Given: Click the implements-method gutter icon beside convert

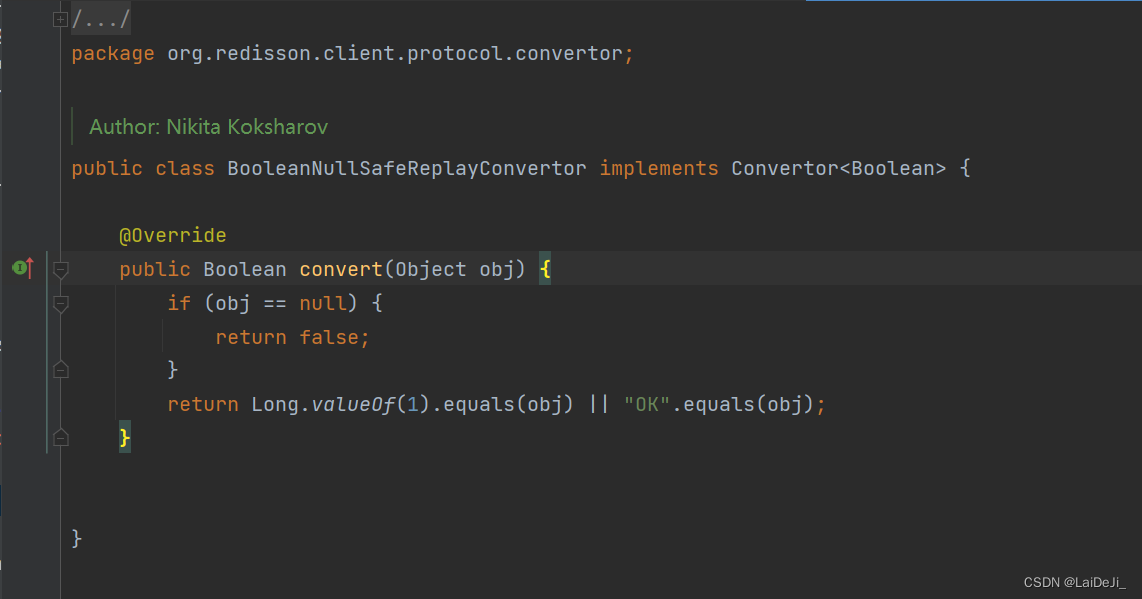Looking at the screenshot, I should coord(22,268).
